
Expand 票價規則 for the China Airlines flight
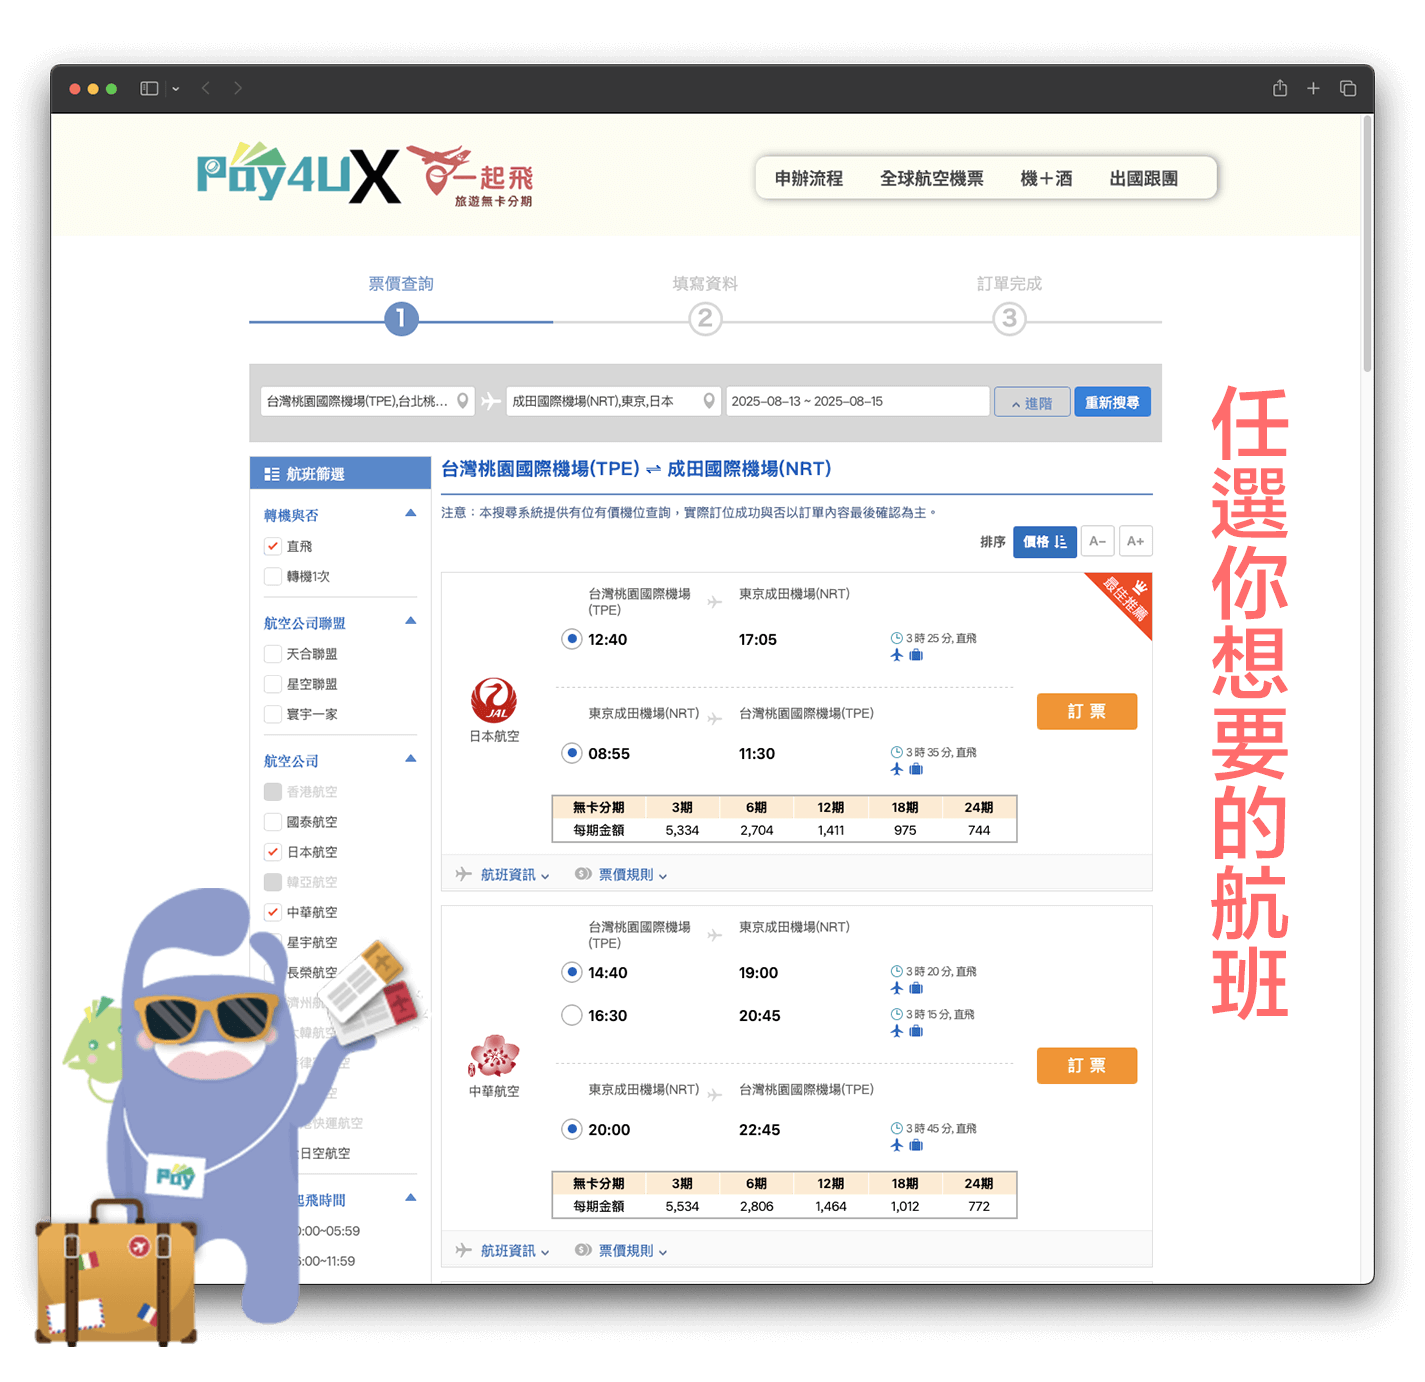coord(632,1251)
